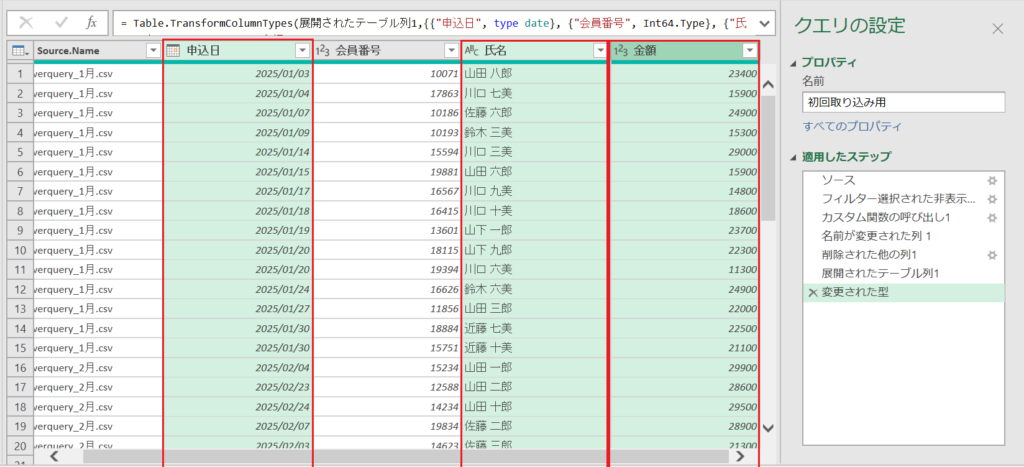Select row number 10 header
1024x467 pixels.
pyautogui.click(x=20, y=250)
